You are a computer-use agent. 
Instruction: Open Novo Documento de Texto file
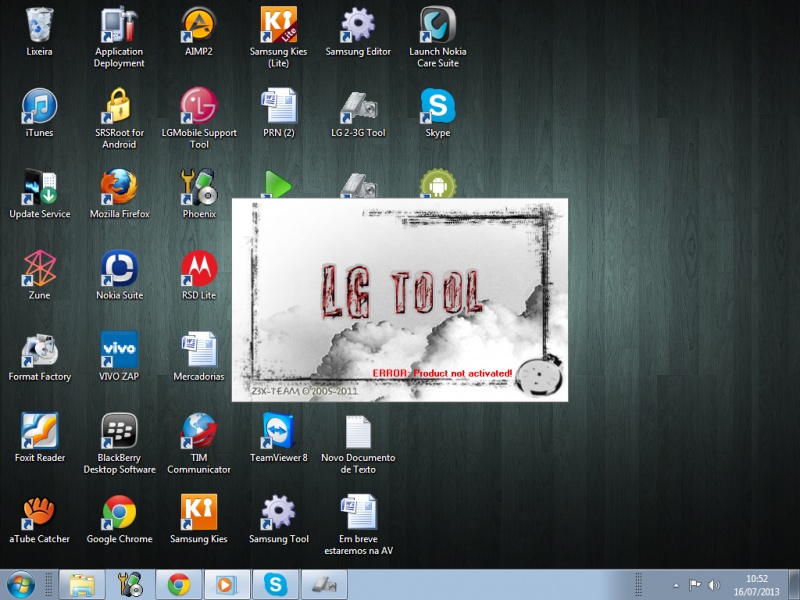coord(358,442)
